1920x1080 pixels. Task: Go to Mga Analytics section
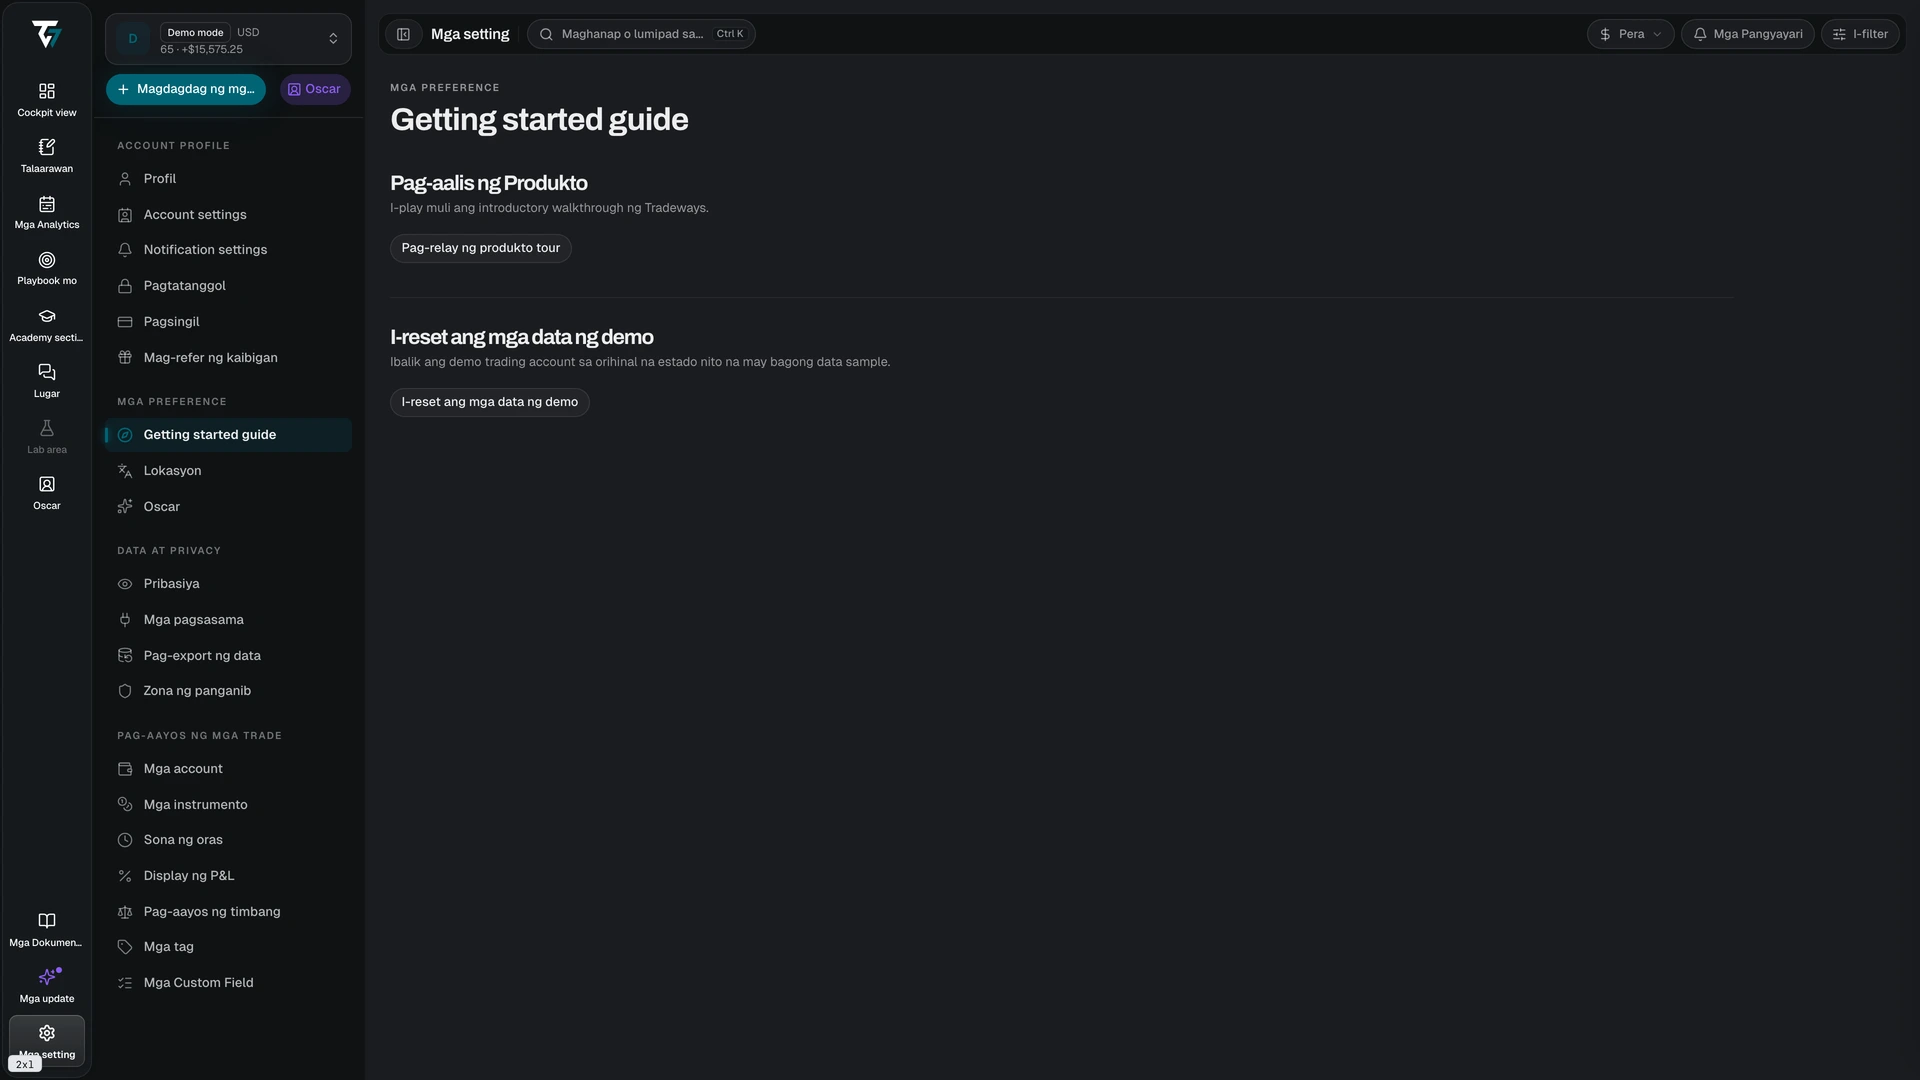(x=46, y=212)
